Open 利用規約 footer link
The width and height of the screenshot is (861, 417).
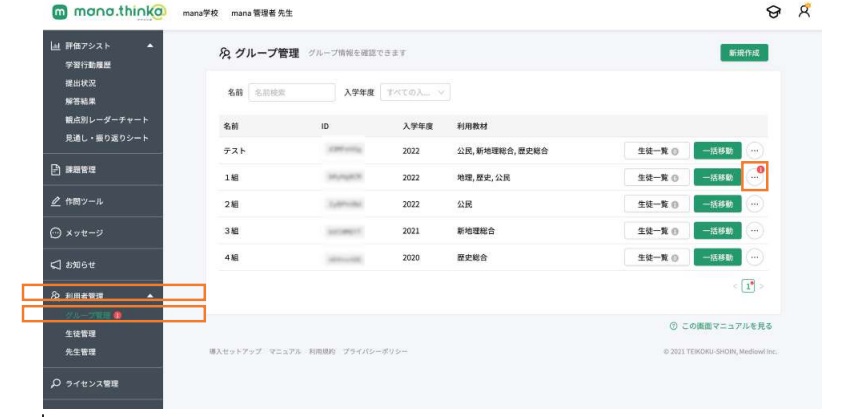[322, 352]
